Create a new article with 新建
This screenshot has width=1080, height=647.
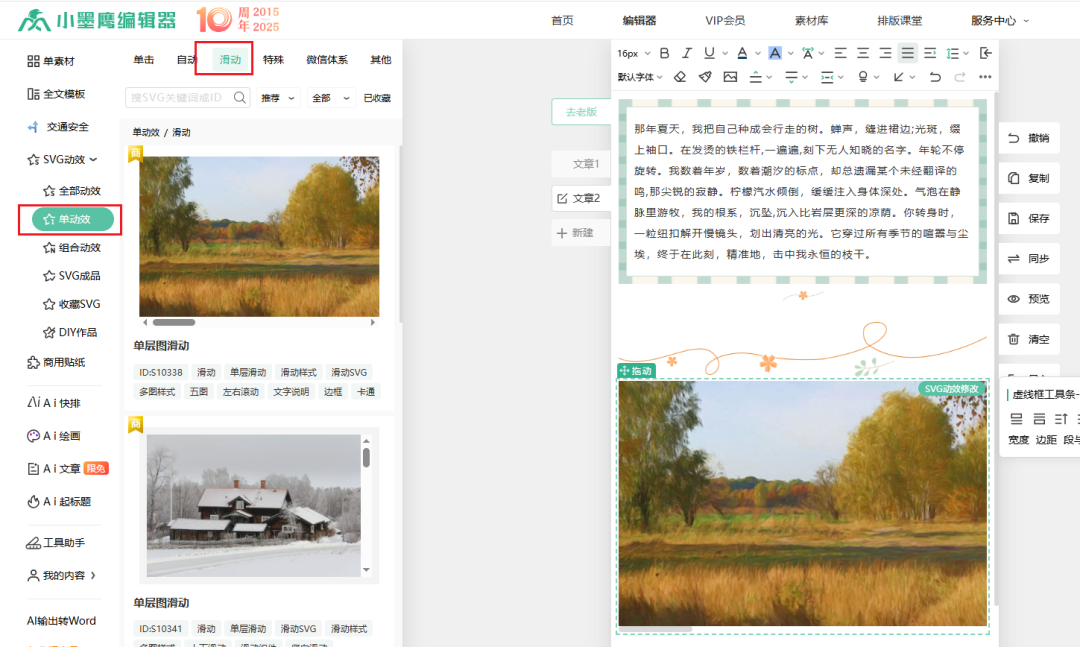point(581,233)
